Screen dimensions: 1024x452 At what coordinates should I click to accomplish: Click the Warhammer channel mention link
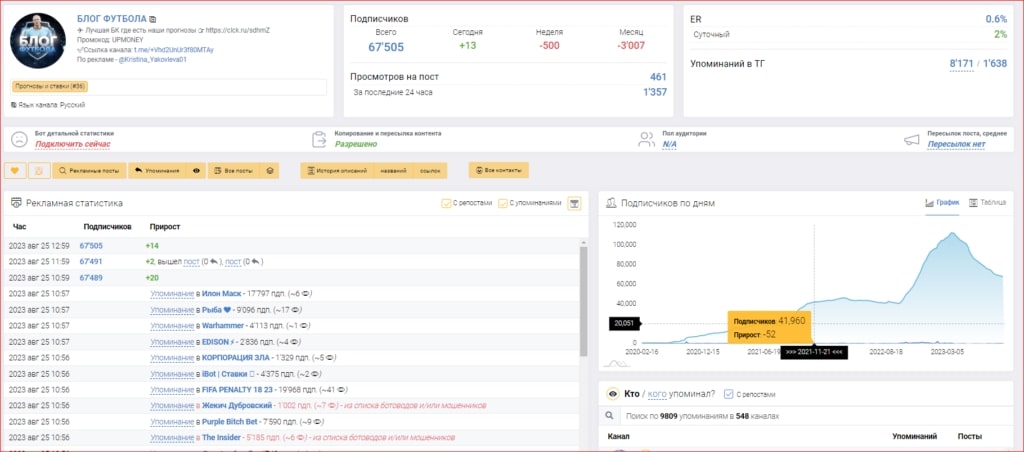click(x=222, y=325)
